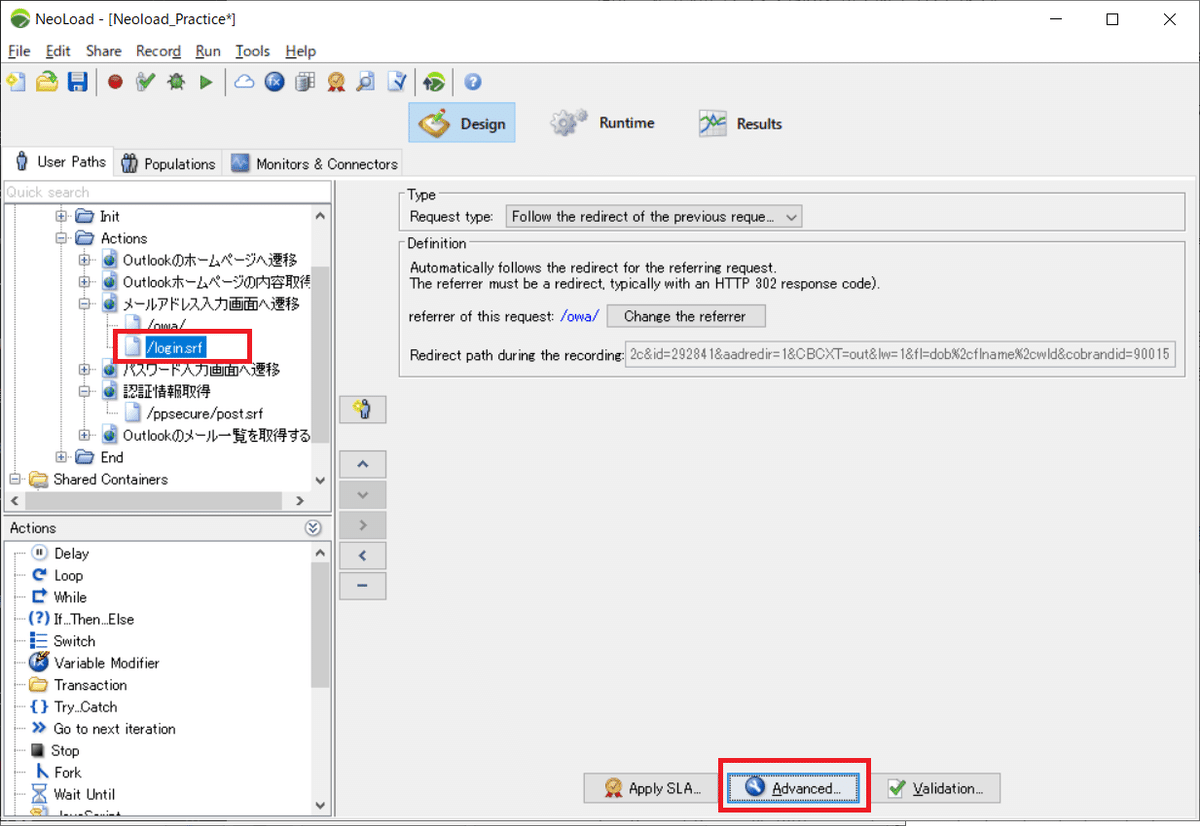Click the right arrow indent button
Viewport: 1200px width, 826px height.
tap(363, 525)
